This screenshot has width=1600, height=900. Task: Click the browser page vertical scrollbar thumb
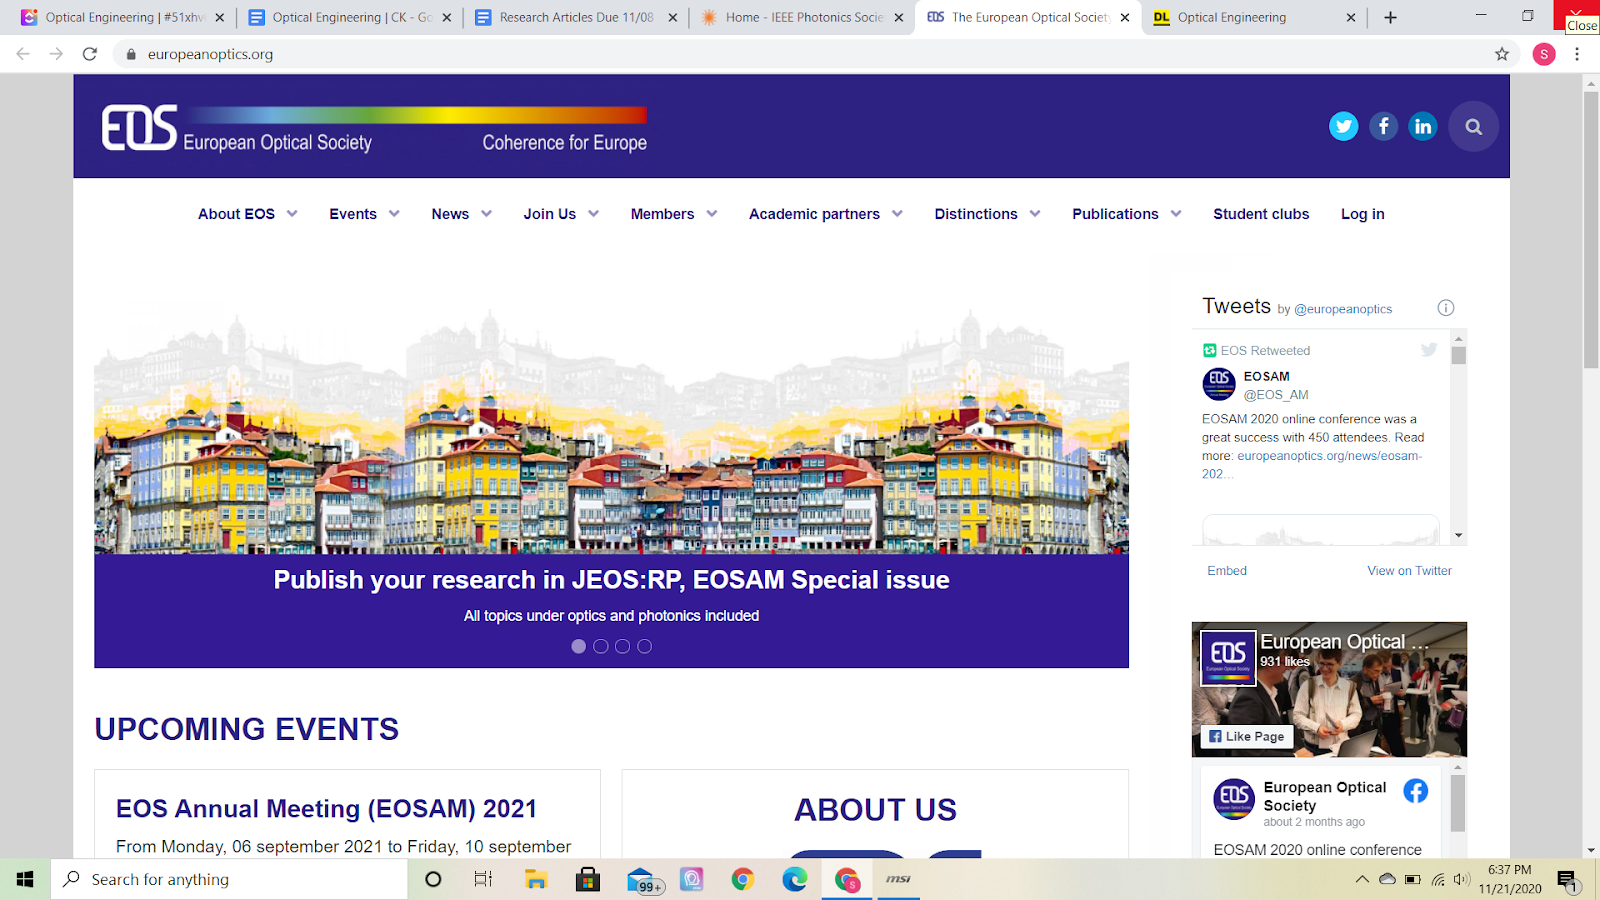pyautogui.click(x=1591, y=230)
